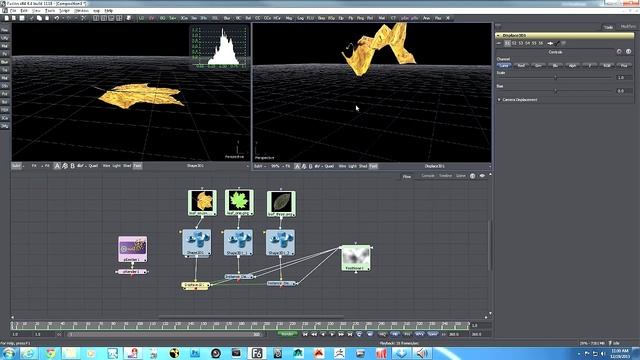Image resolution: width=640 pixels, height=360 pixels.
Task: Add a Merge tool via Mrg toolbar button
Action: (289, 18)
